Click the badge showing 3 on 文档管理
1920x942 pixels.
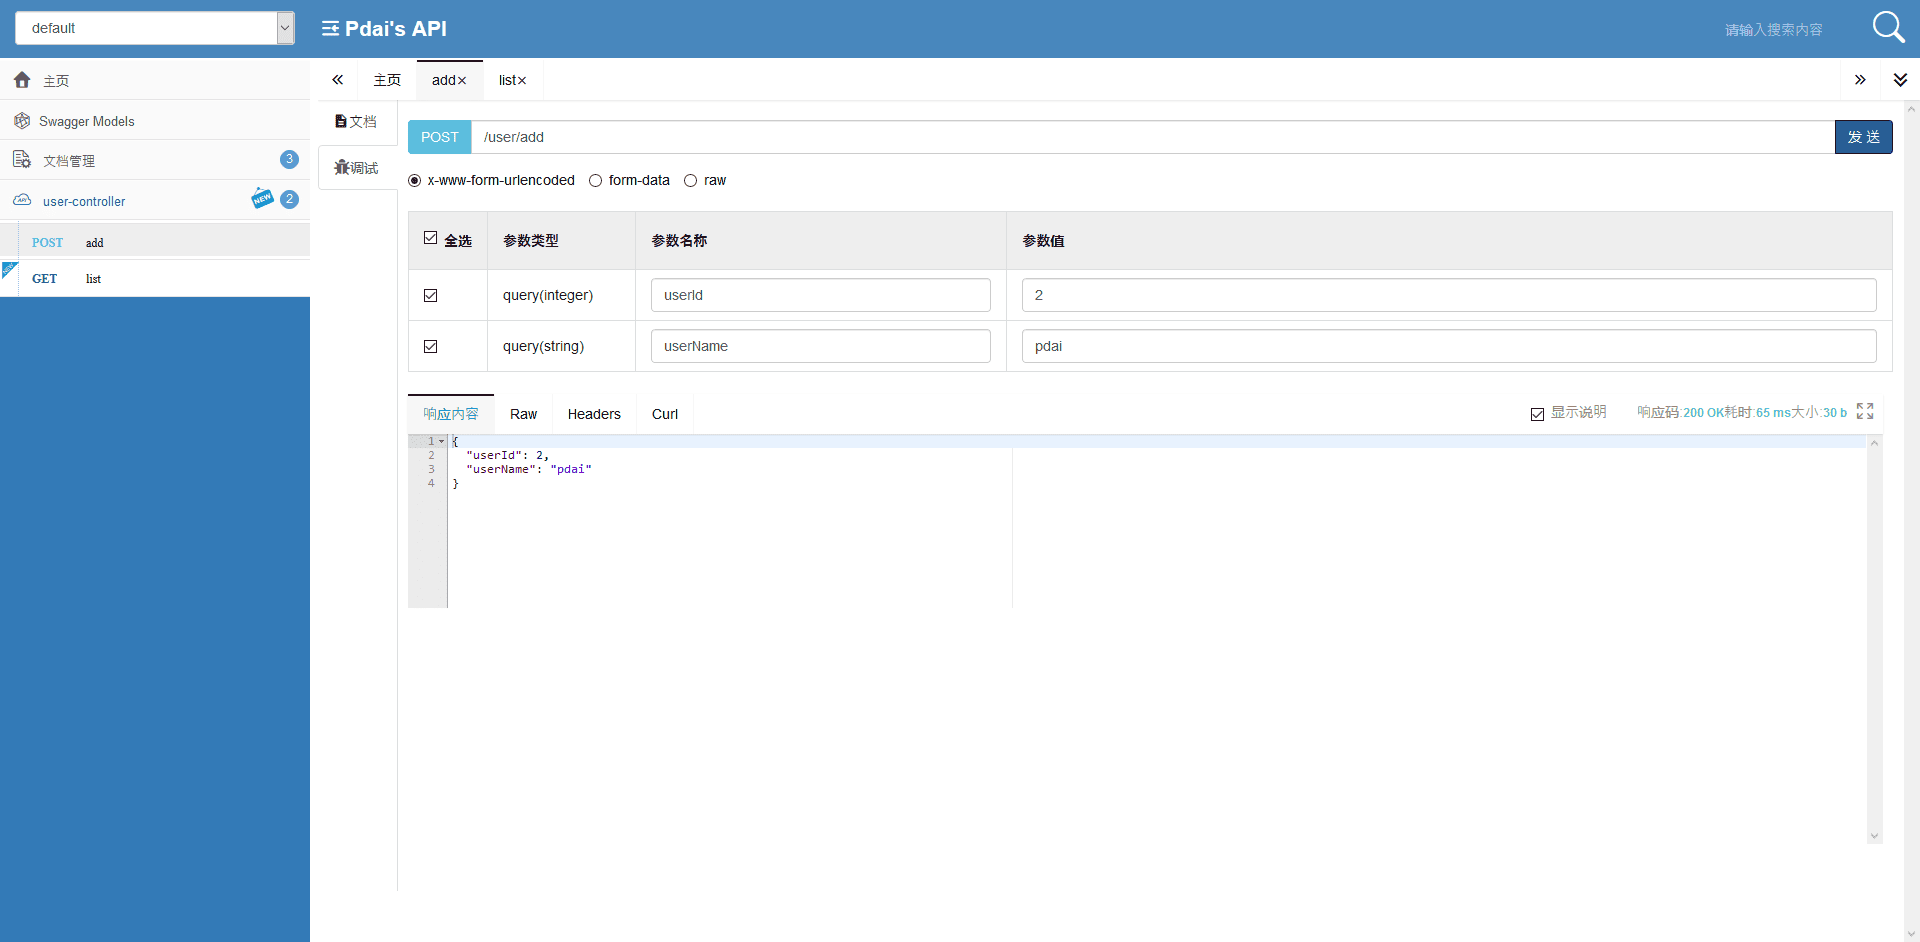(289, 159)
